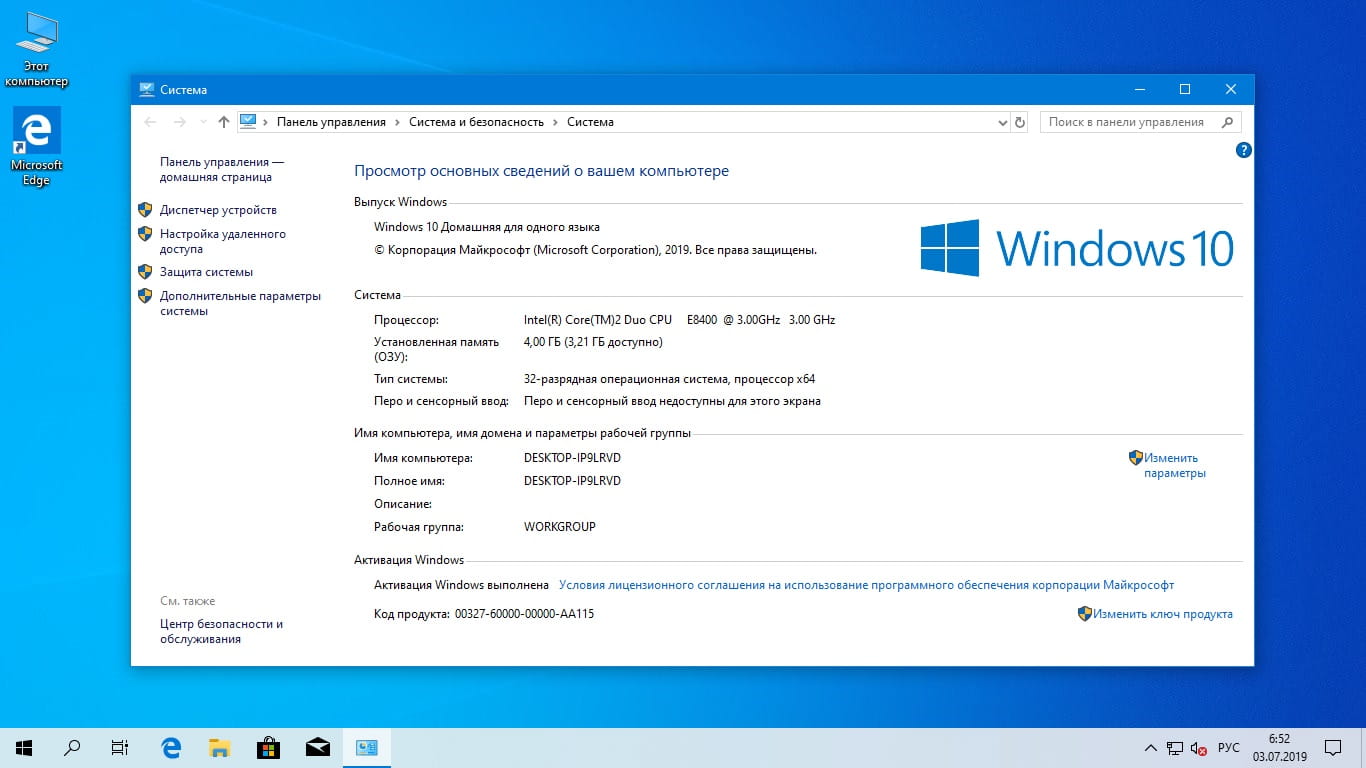Go to 'Панель управления' breadcrumb
This screenshot has width=1366, height=768.
331,122
